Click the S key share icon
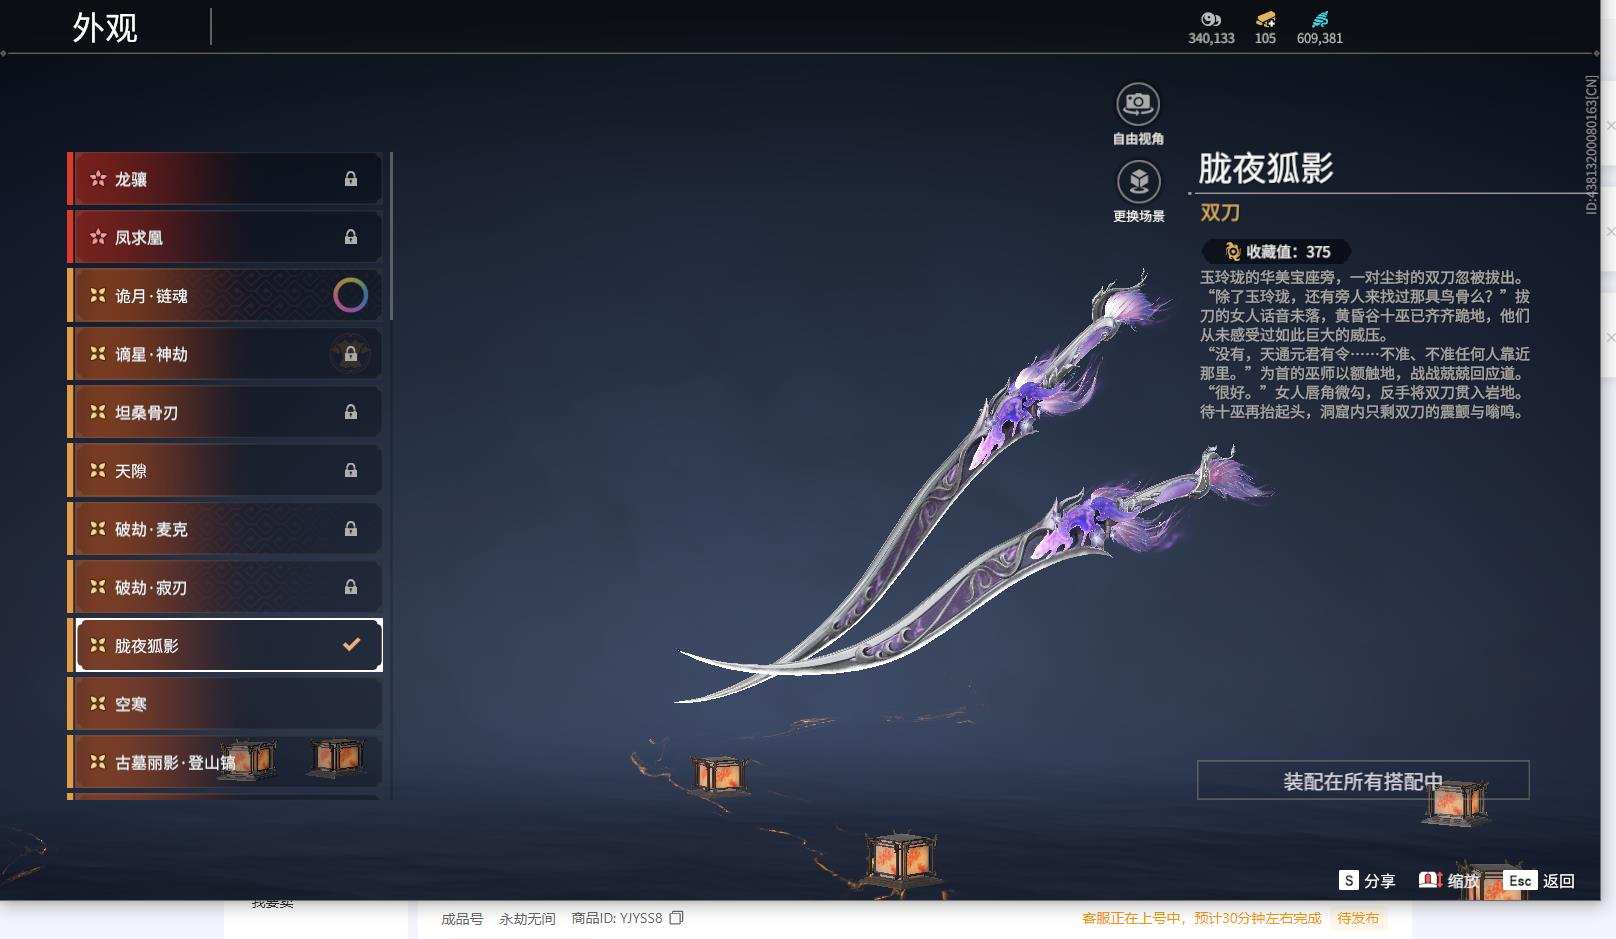This screenshot has height=939, width=1616. [1349, 880]
